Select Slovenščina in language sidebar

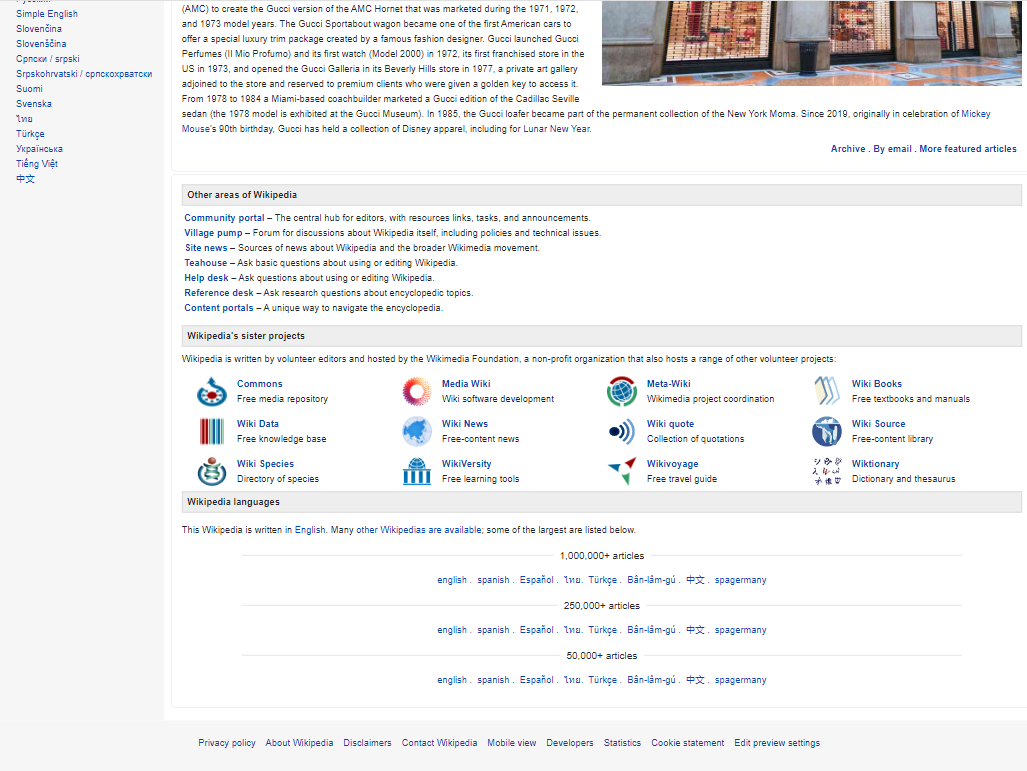click(x=41, y=44)
